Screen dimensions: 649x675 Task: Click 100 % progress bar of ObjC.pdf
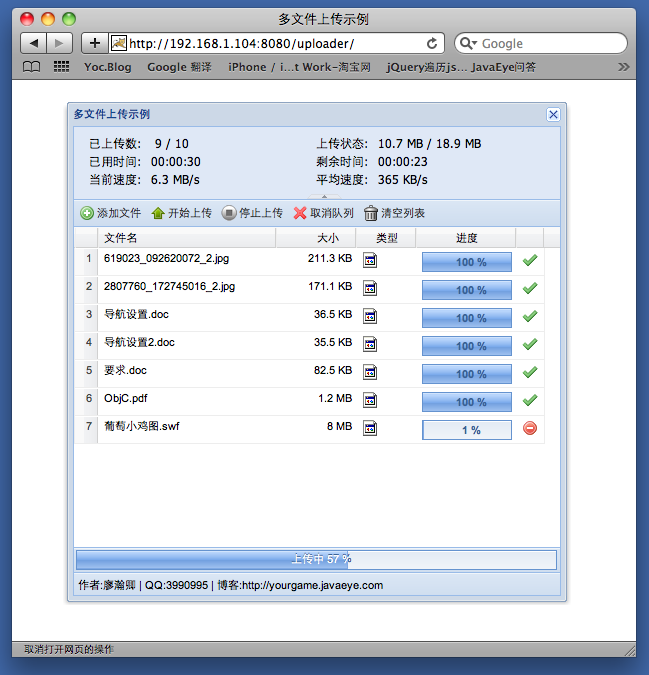point(467,402)
